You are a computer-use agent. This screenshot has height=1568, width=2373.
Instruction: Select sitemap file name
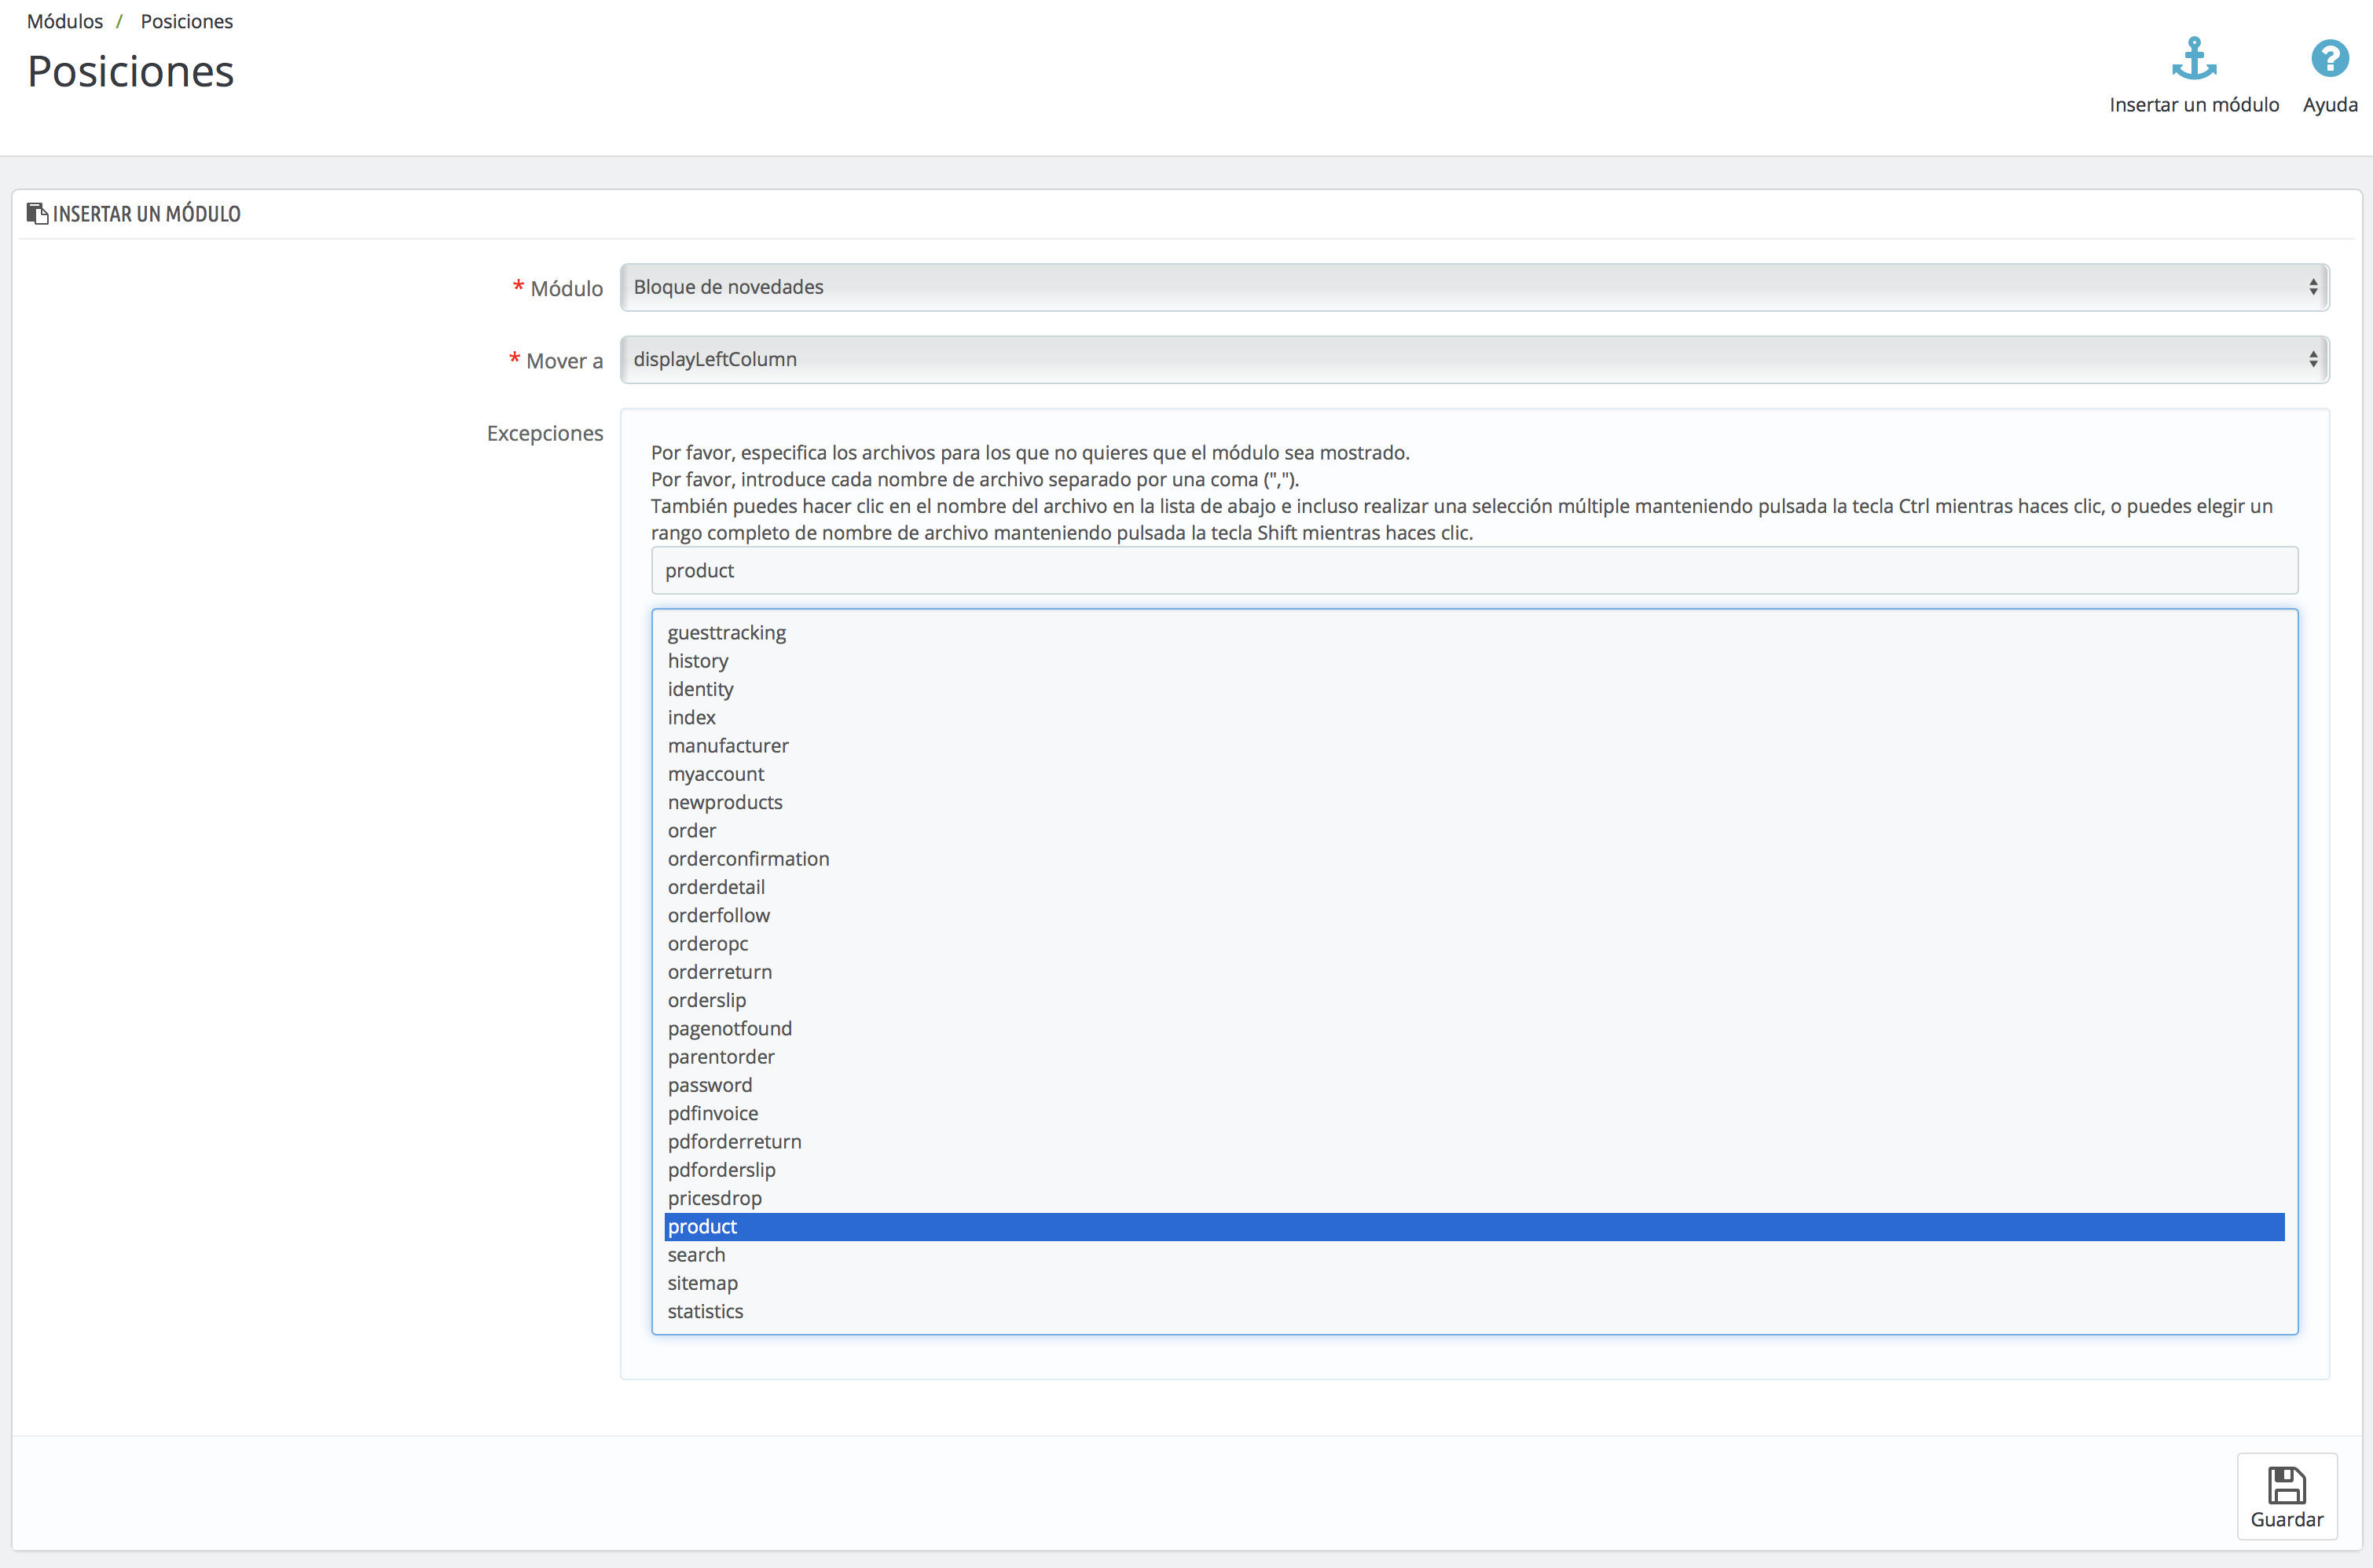703,1282
